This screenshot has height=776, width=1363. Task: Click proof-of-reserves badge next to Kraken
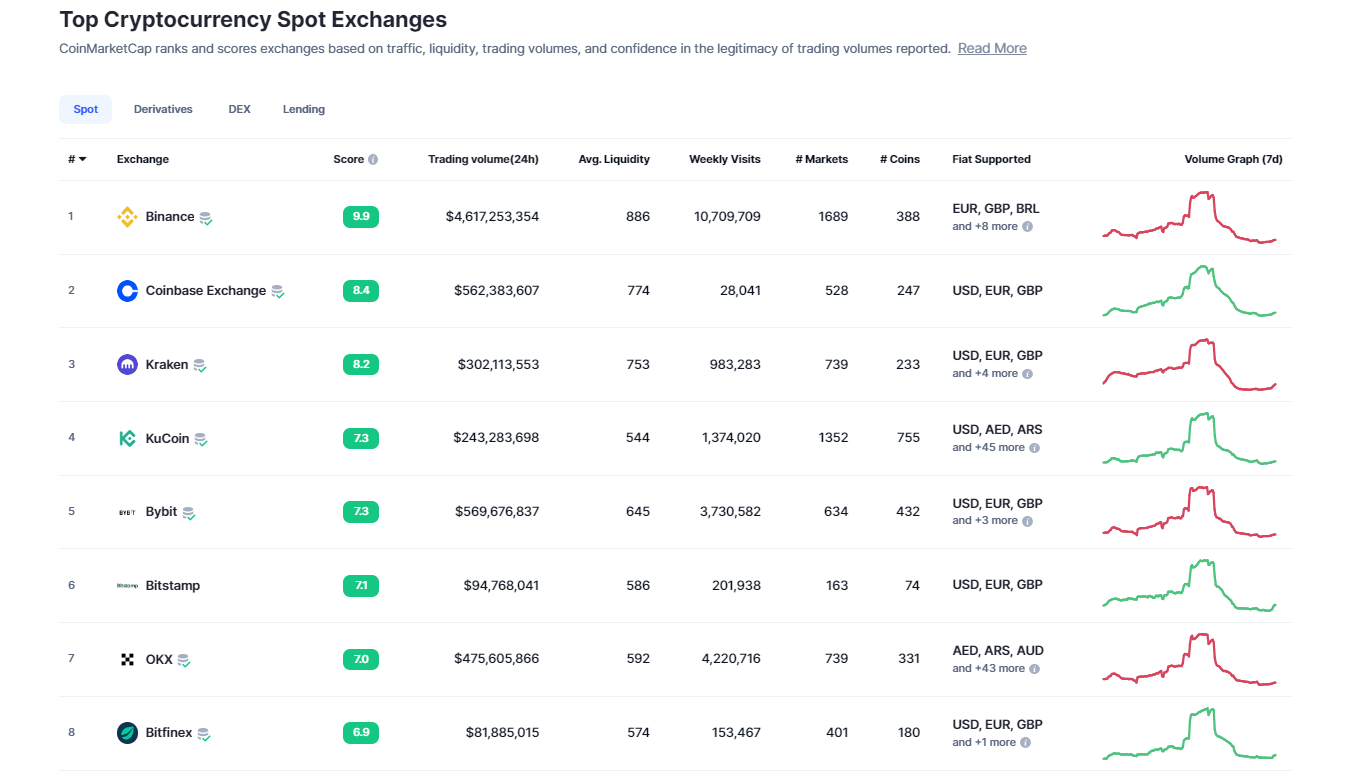coord(200,366)
